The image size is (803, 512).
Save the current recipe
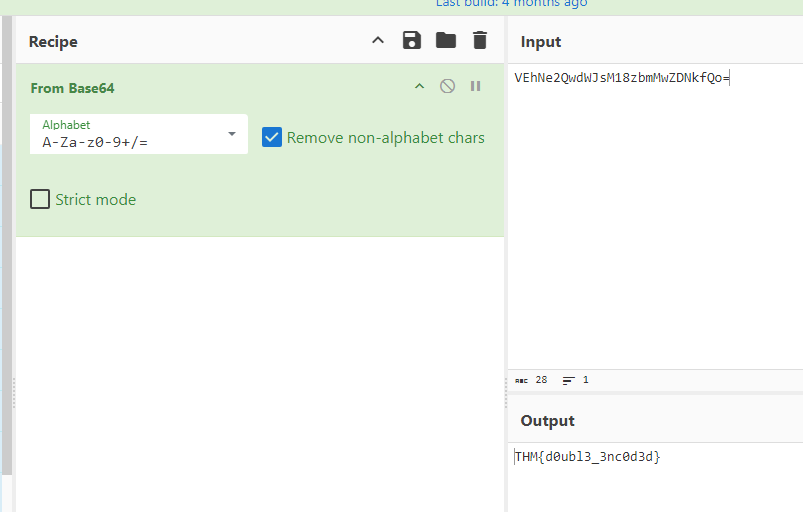click(412, 41)
